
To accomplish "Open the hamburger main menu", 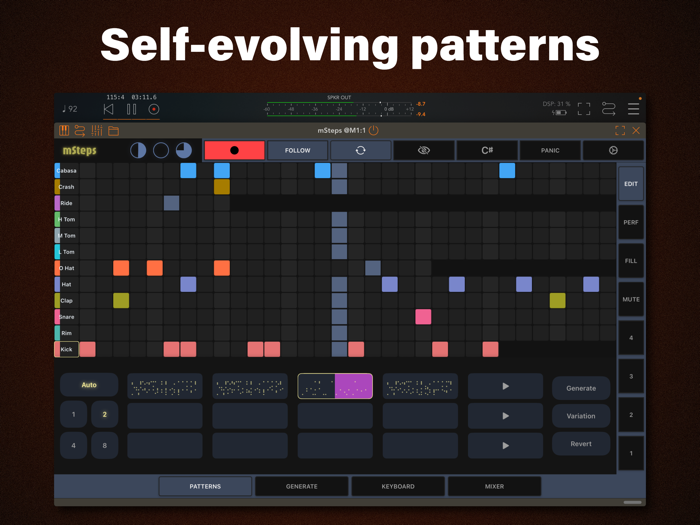I will pyautogui.click(x=633, y=109).
